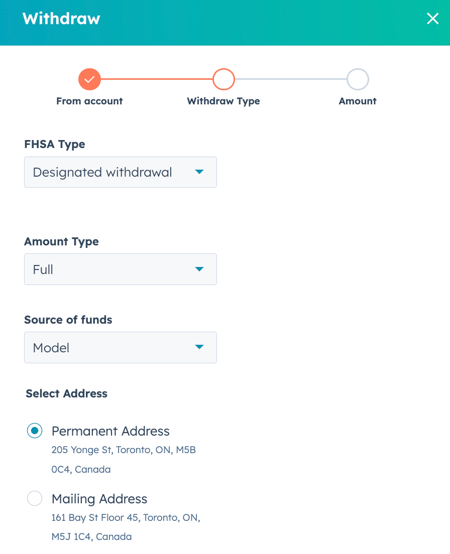450x554 pixels.
Task: Click the completed From account checkmark step
Action: point(89,79)
